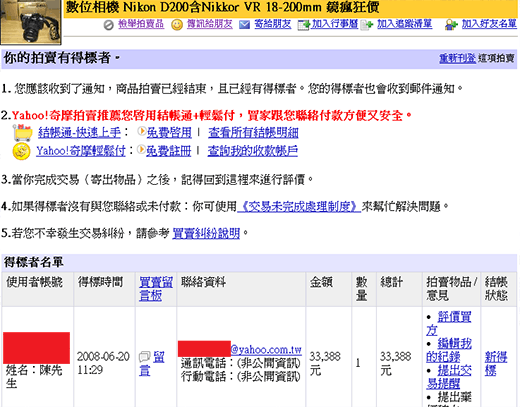Click the add friend person icon
The width and height of the screenshot is (520, 407).
coord(451,25)
